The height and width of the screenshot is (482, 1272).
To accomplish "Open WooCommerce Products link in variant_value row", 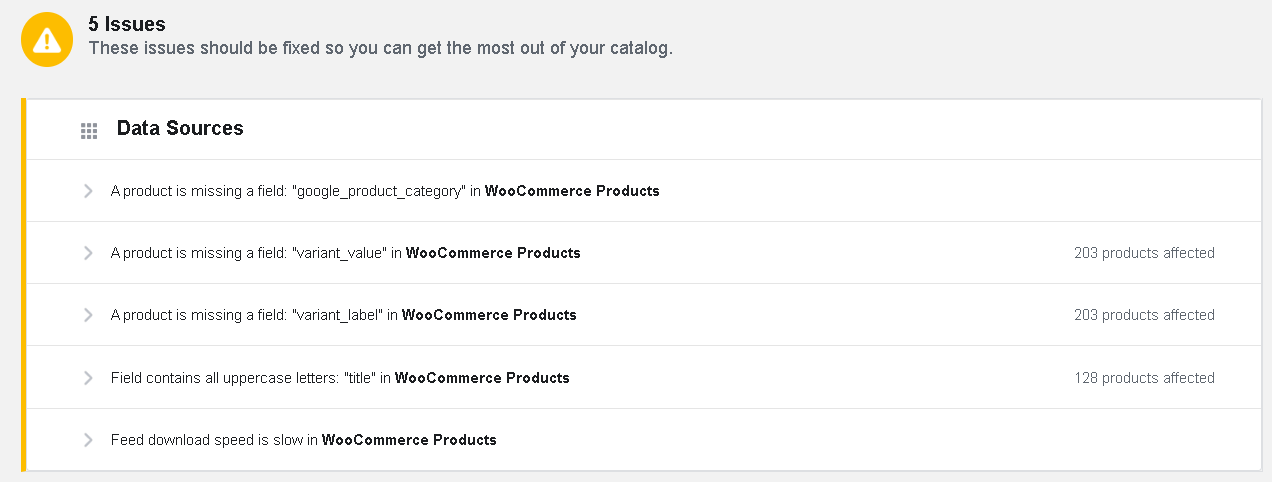I will 493,253.
